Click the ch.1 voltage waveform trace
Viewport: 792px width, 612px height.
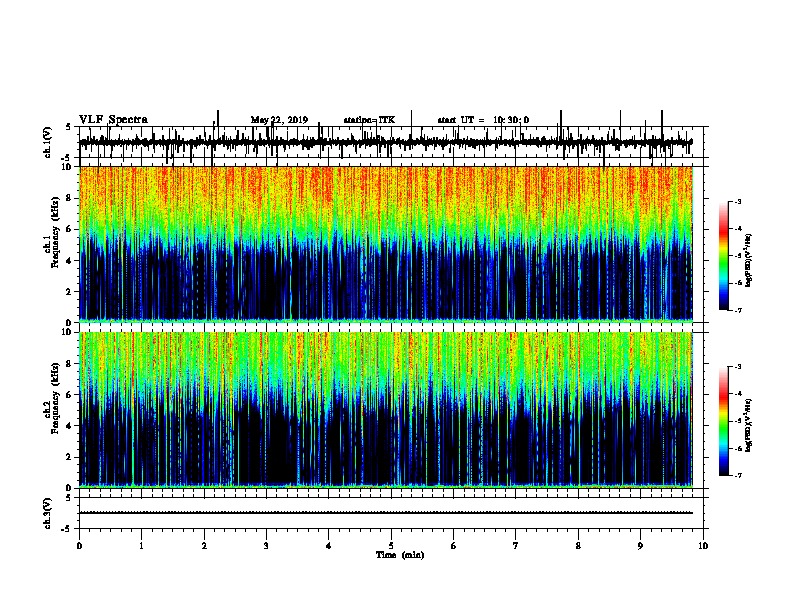(x=386, y=143)
